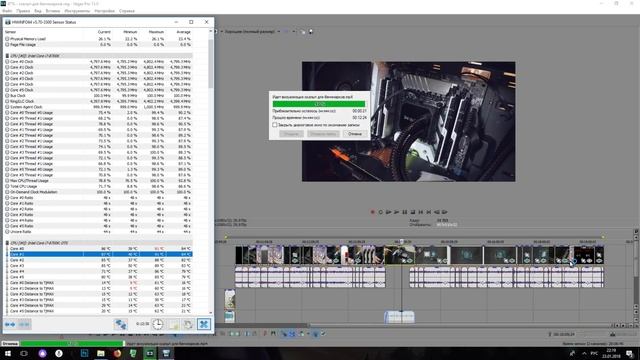Open File Explorer from the taskbar
Image resolution: width=640 pixels, height=360 pixels.
point(100,353)
